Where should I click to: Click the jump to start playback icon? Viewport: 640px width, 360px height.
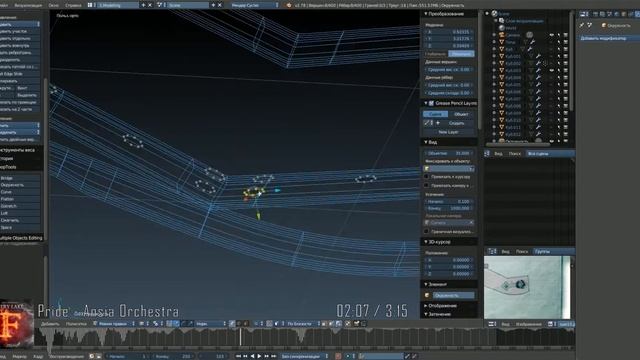(238, 356)
